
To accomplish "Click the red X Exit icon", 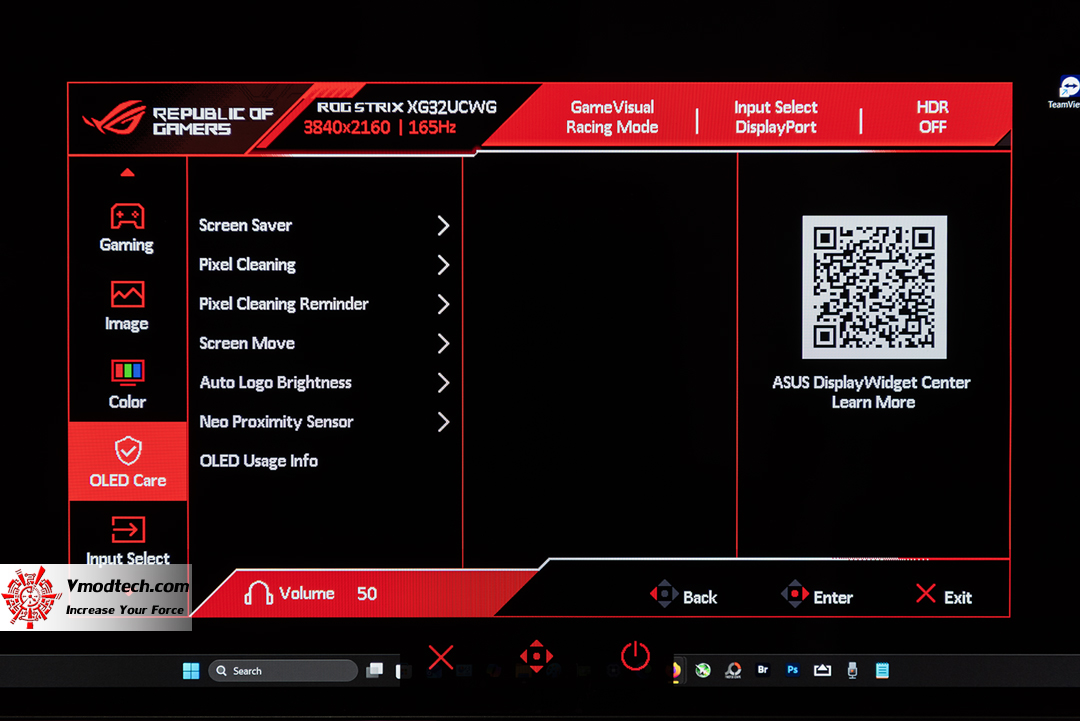I will 926,594.
